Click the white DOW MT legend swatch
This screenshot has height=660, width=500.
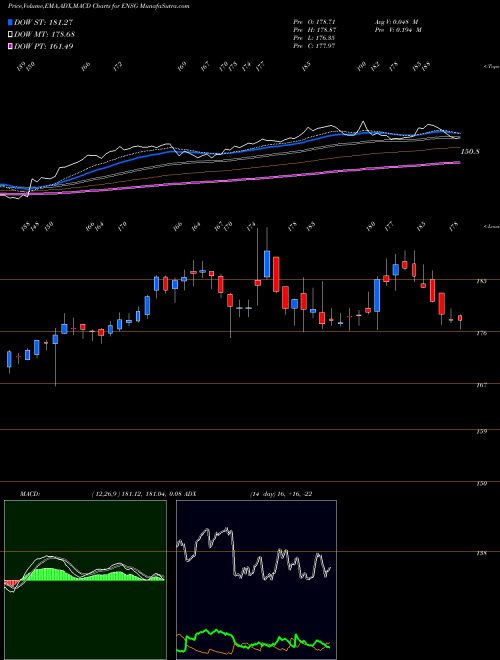click(11, 35)
